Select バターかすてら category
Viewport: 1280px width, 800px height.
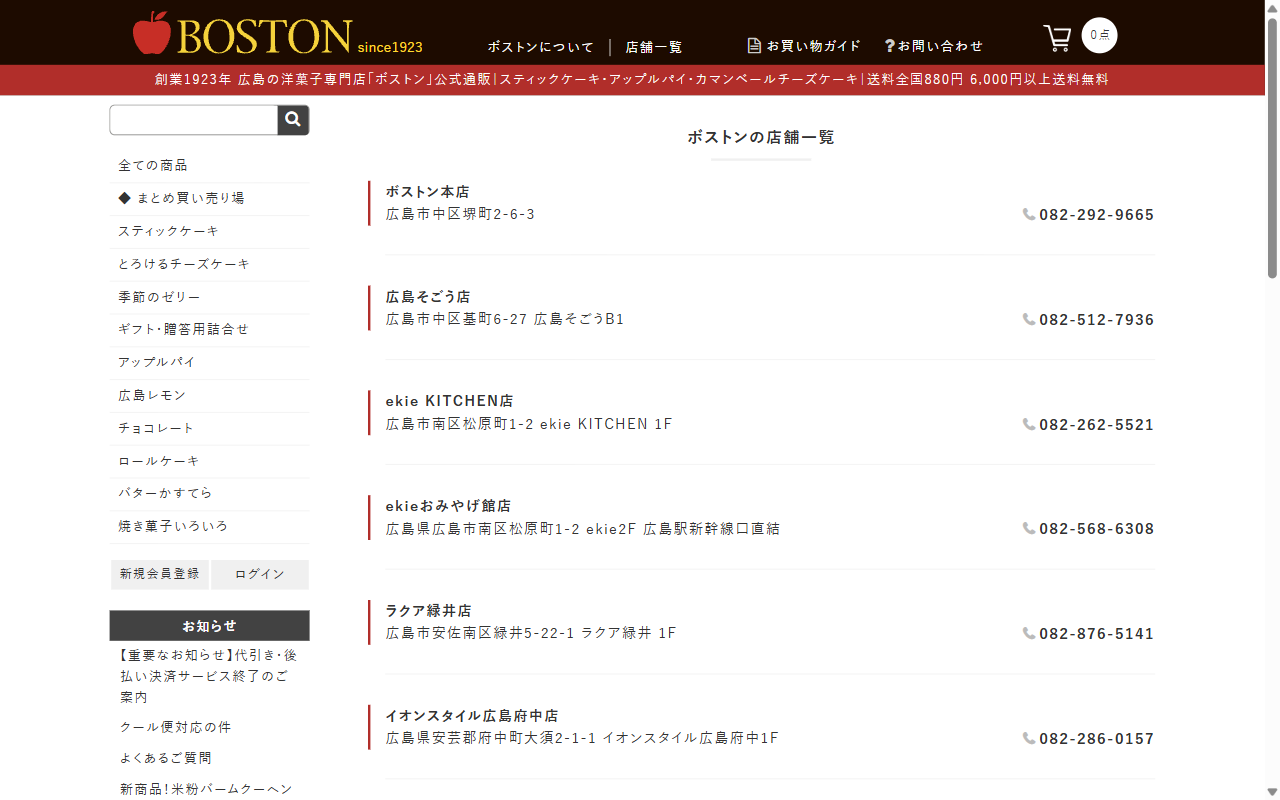[209, 493]
